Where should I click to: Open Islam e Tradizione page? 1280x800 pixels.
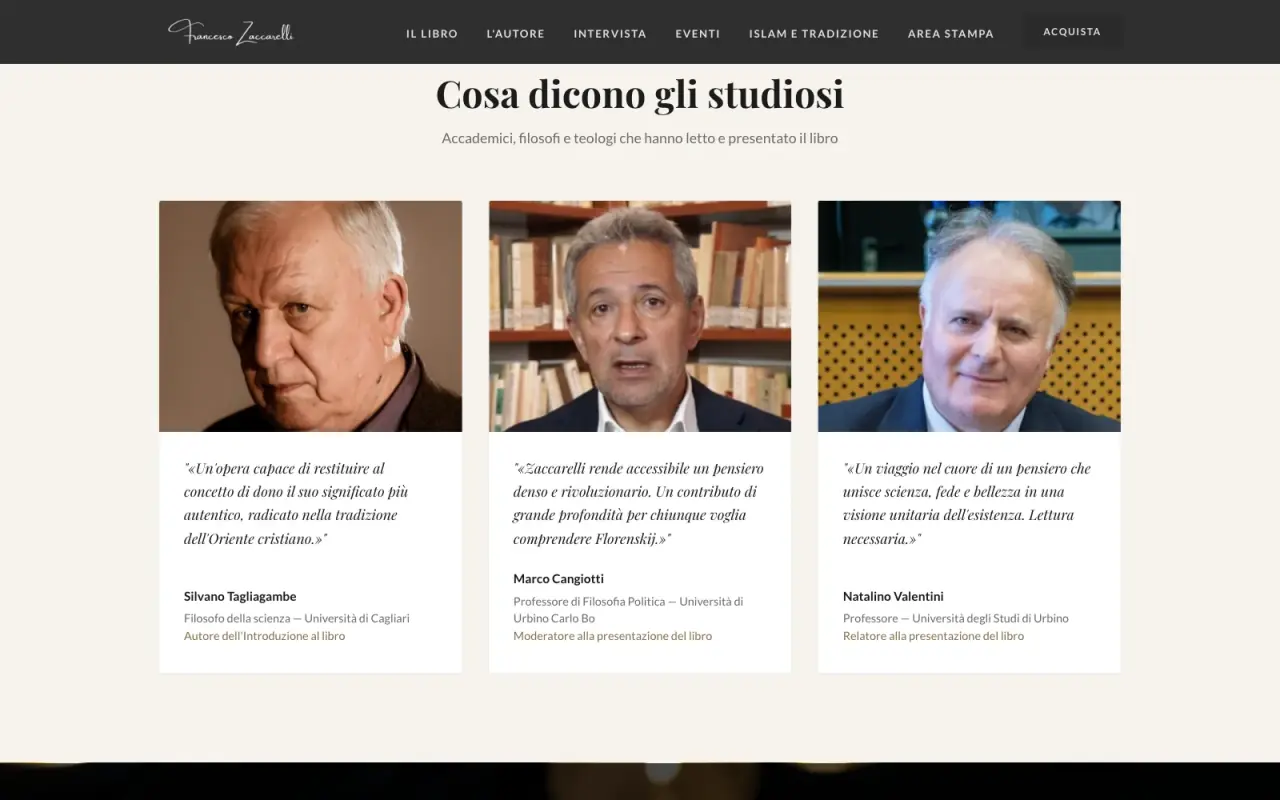[x=814, y=34]
